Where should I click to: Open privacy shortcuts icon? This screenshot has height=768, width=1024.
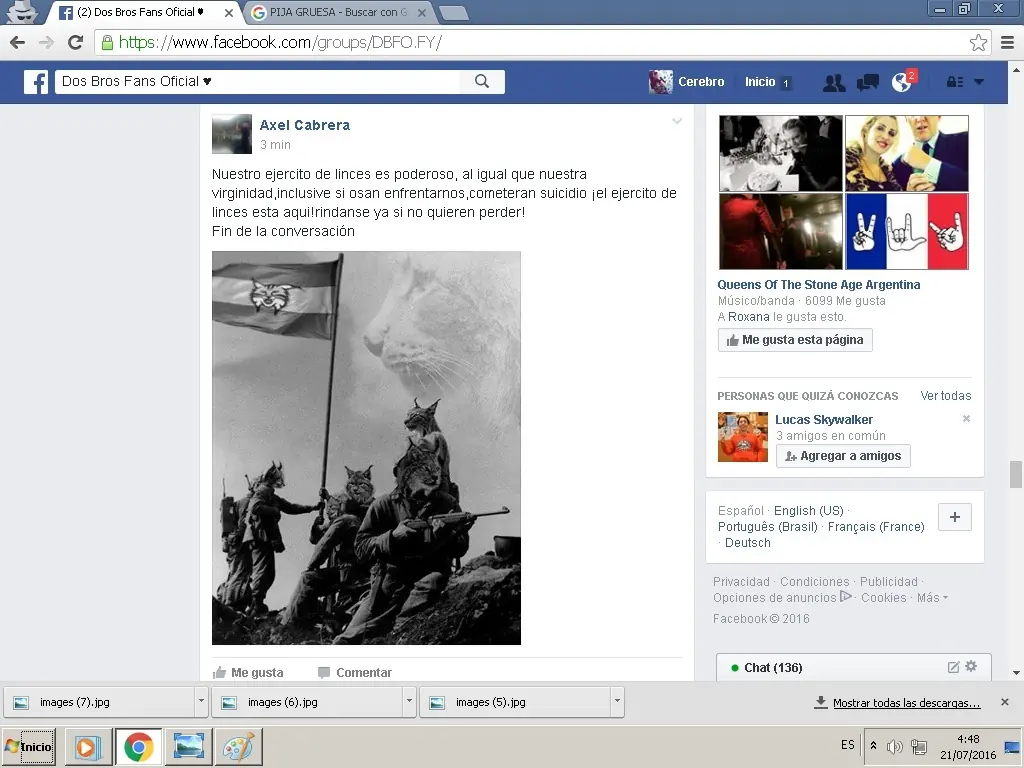(954, 82)
